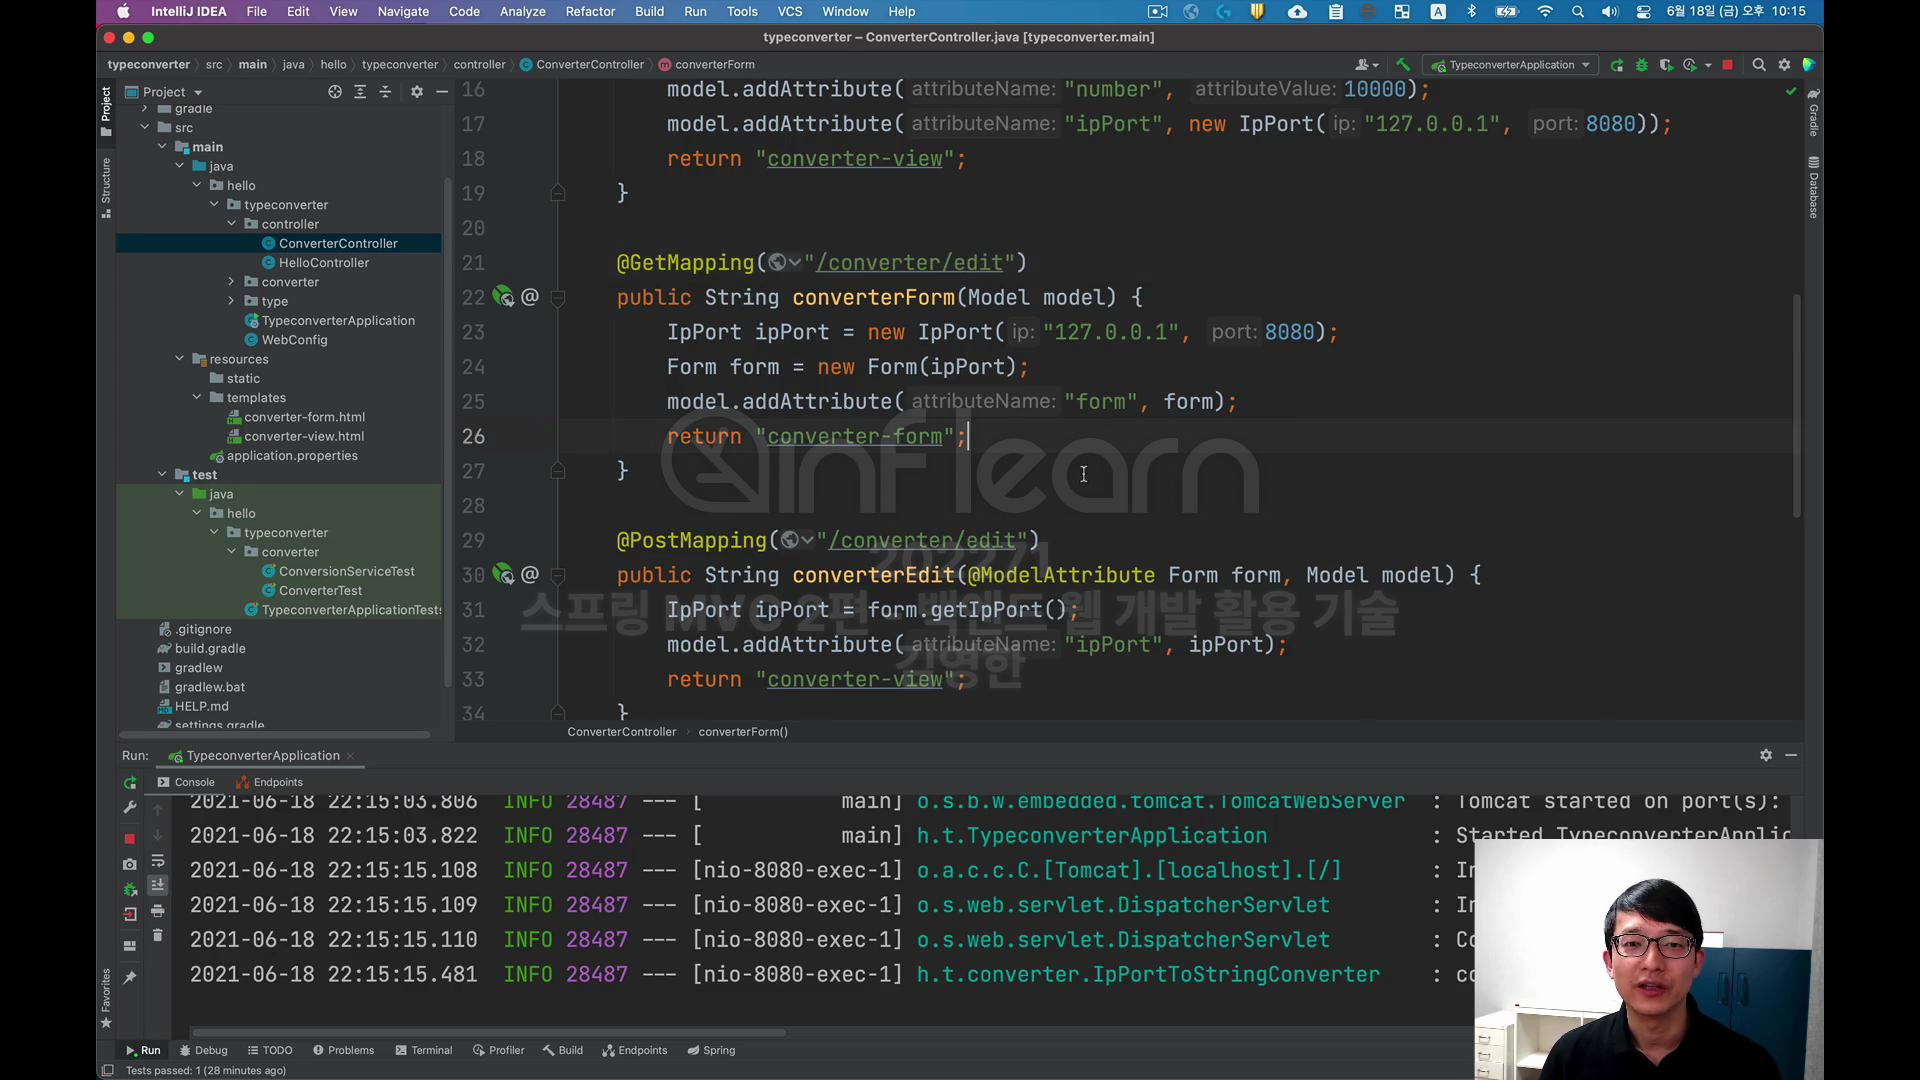Open the Debug tool window
The width and height of the screenshot is (1920, 1080).
tap(203, 1051)
